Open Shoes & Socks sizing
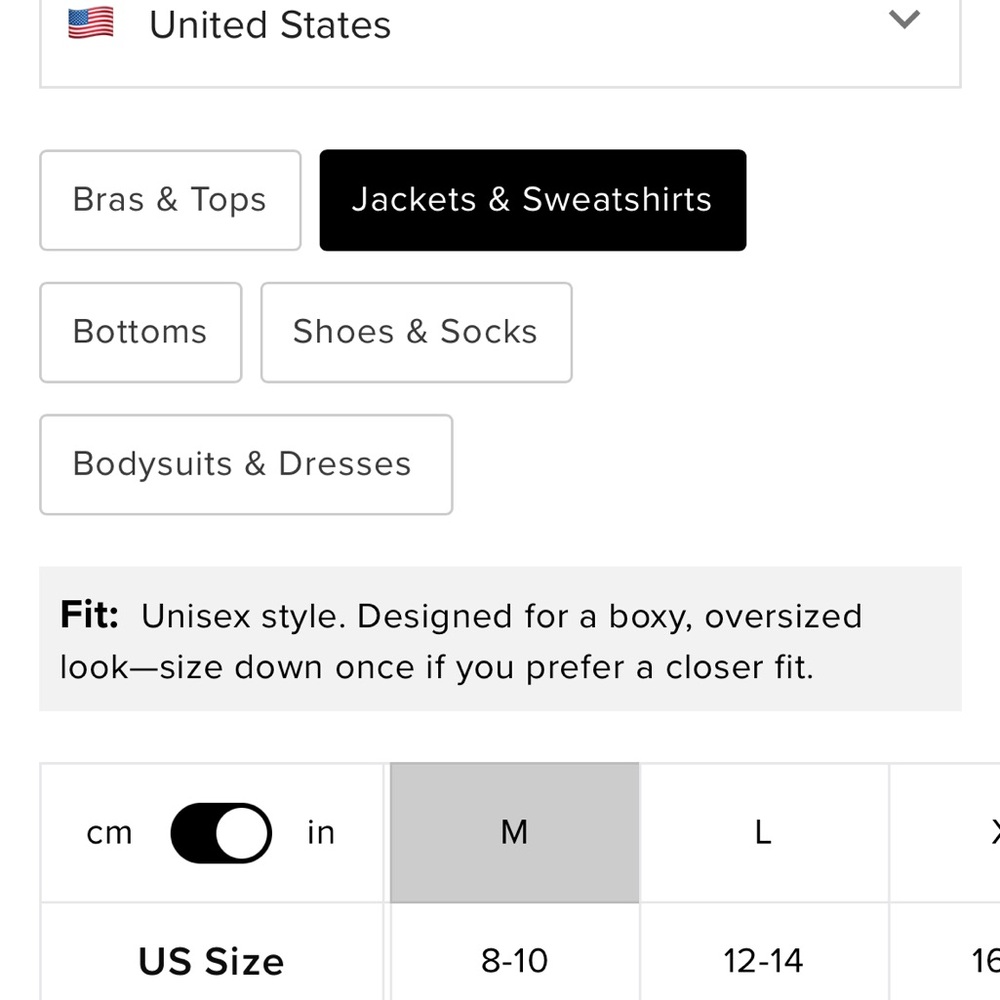The height and width of the screenshot is (1000, 1000). 416,332
